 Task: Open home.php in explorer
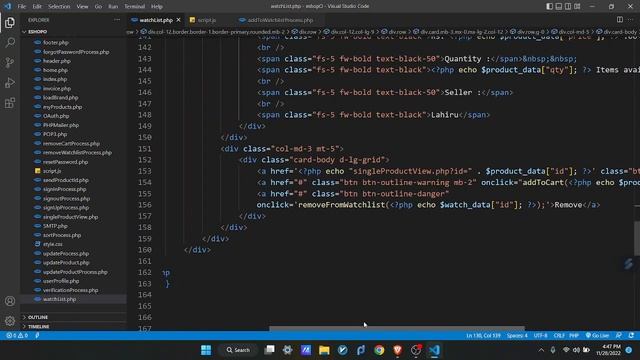tap(55, 70)
